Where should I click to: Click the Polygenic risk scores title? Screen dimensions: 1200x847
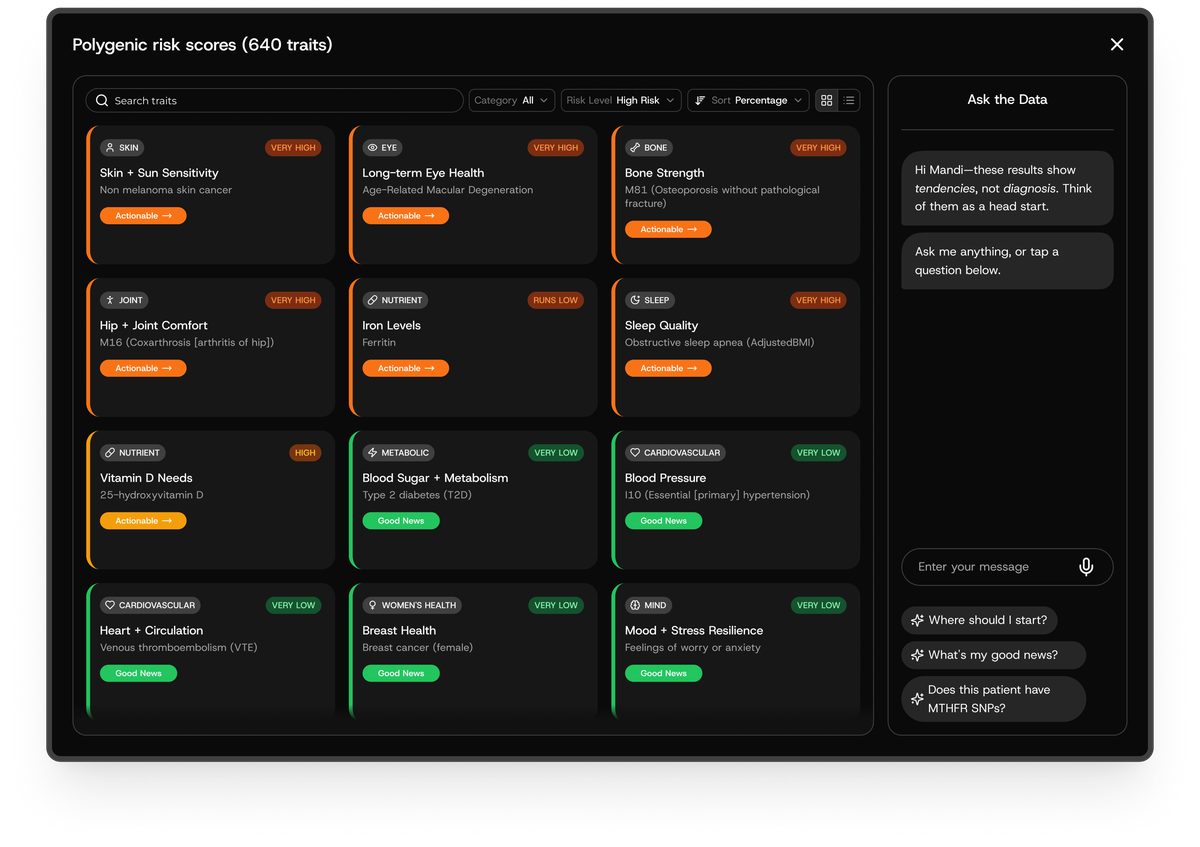click(202, 45)
